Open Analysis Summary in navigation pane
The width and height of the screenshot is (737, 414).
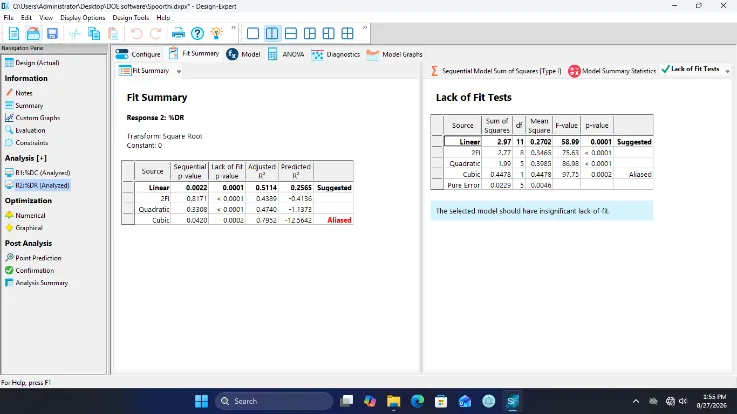(x=36, y=283)
